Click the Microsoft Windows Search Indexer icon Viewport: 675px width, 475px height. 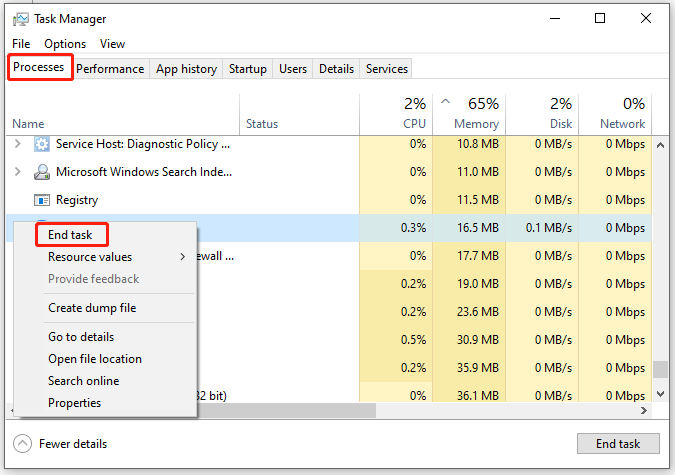[x=42, y=172]
